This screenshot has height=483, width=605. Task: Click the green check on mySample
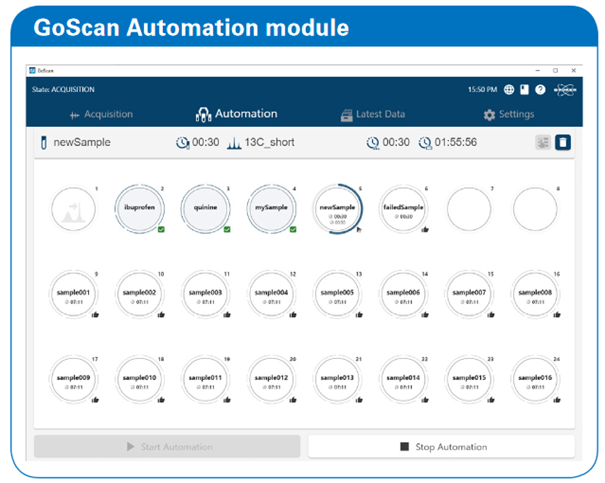293,230
